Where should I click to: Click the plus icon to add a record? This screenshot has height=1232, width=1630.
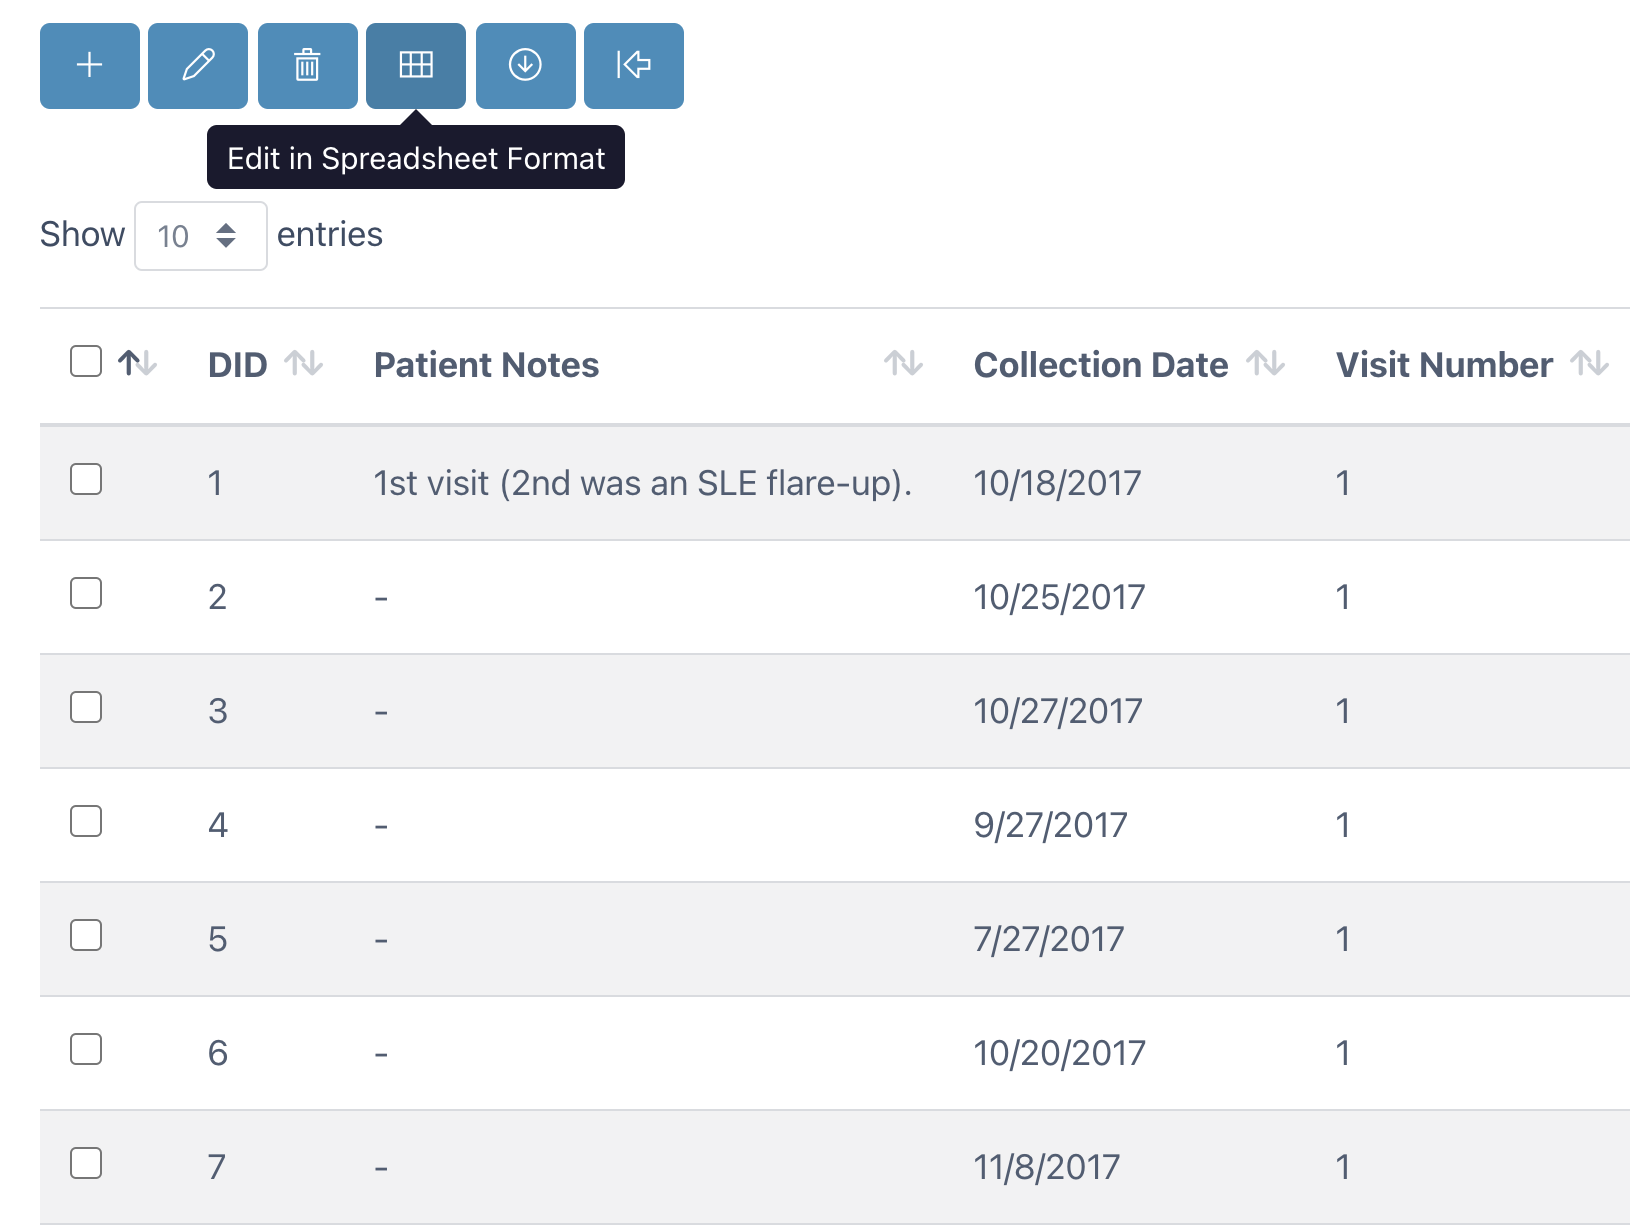pos(90,66)
